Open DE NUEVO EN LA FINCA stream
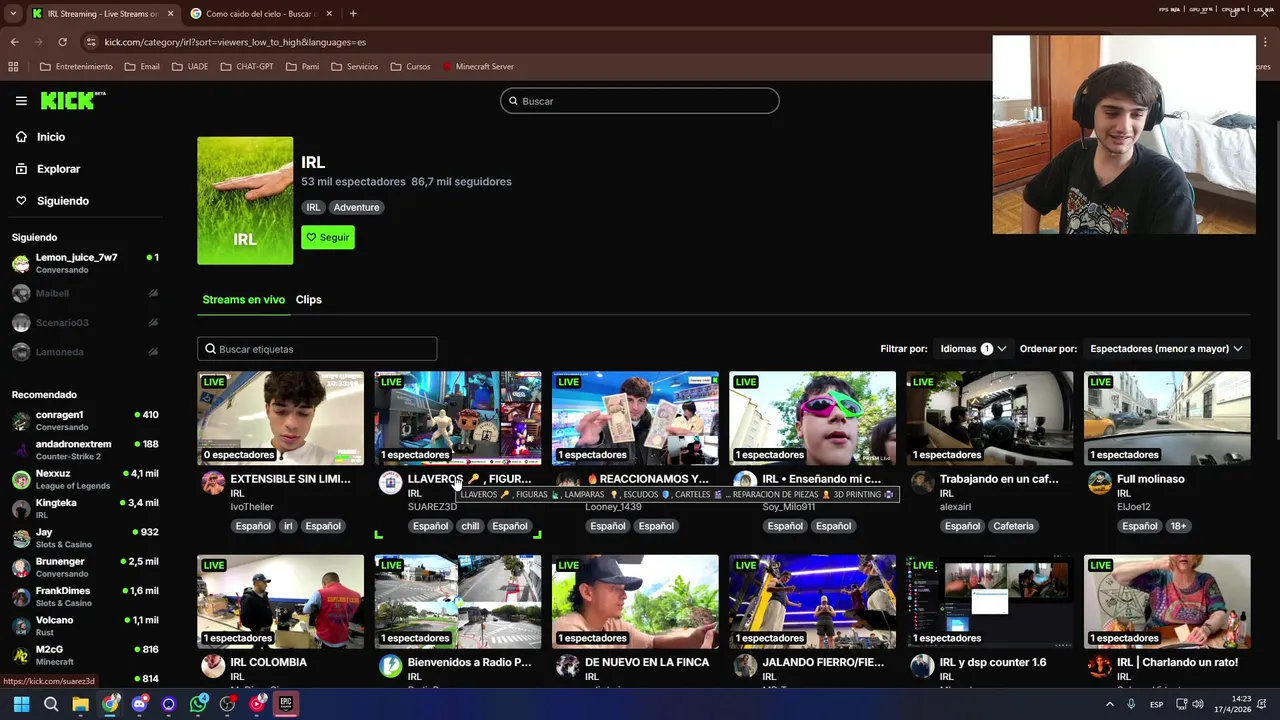 647,662
